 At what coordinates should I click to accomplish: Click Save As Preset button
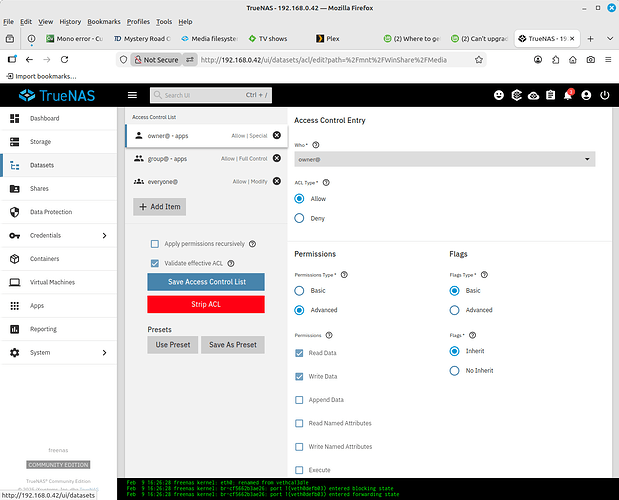coord(233,345)
